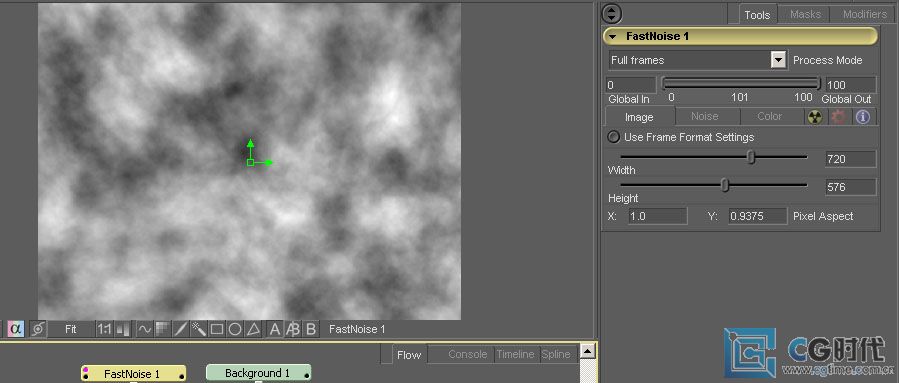Select the magic wand tool
This screenshot has height=383, width=899.
[x=198, y=329]
